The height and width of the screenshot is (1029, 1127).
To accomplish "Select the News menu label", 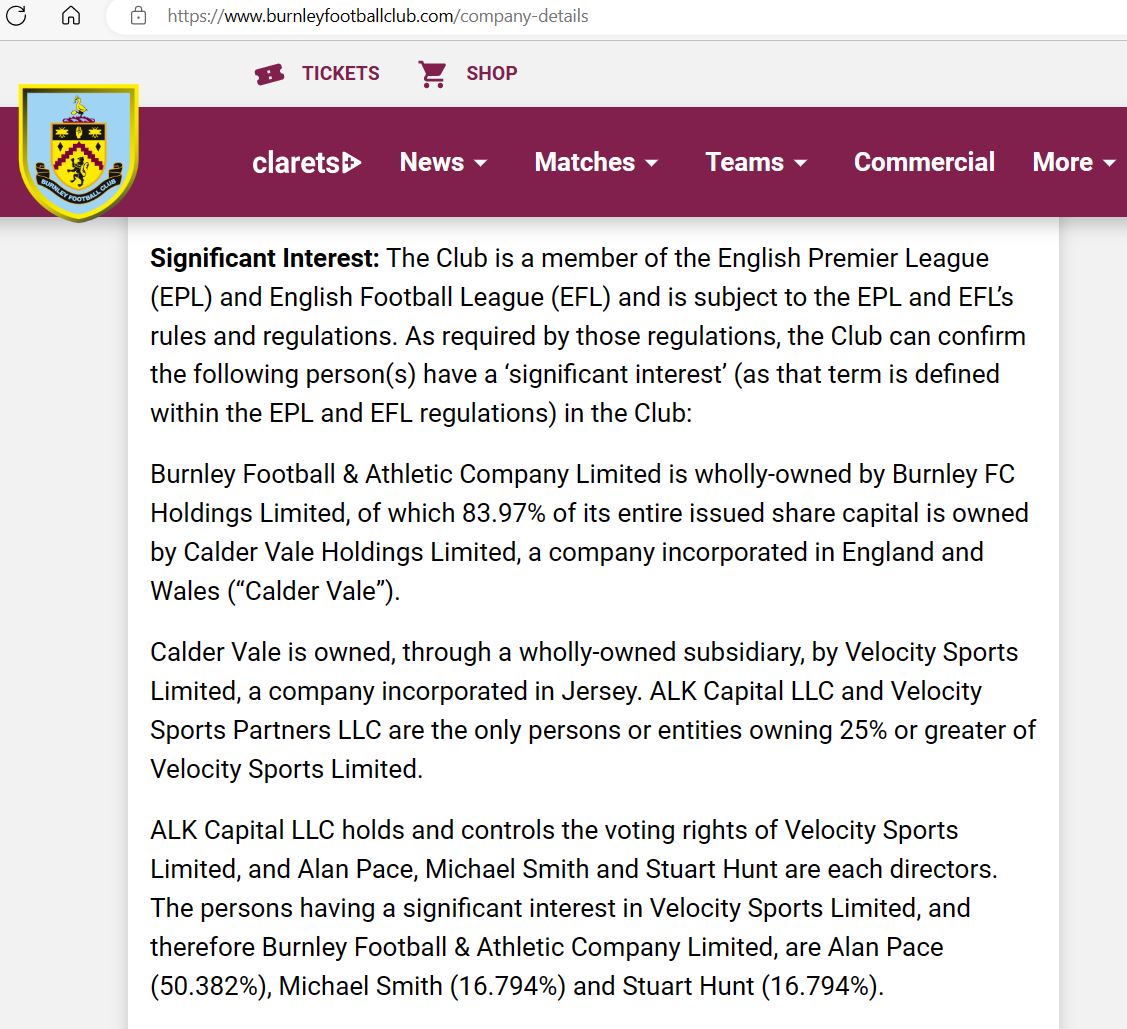I will 431,162.
